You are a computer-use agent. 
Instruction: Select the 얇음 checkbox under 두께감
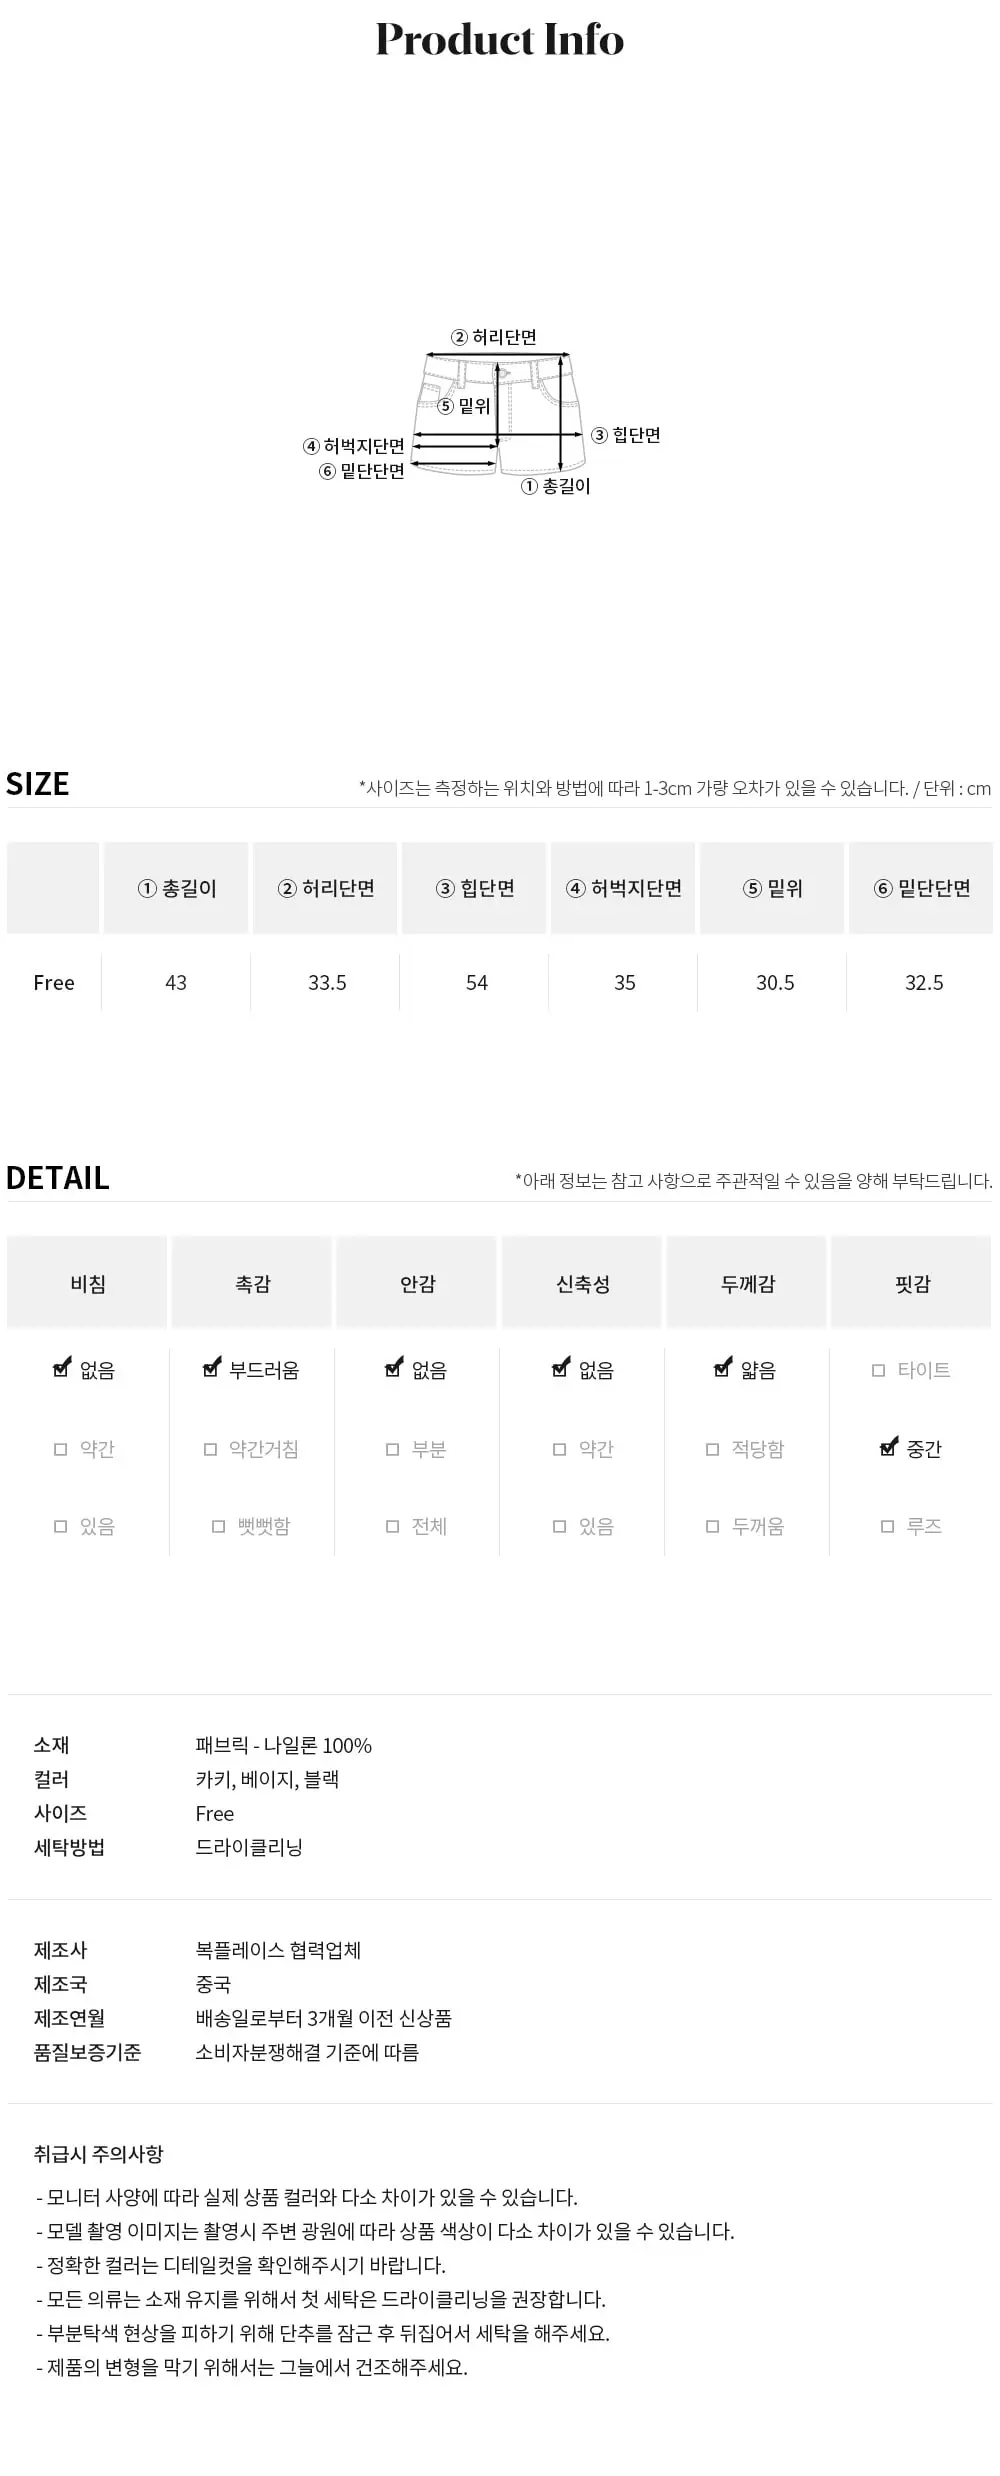pos(723,1368)
